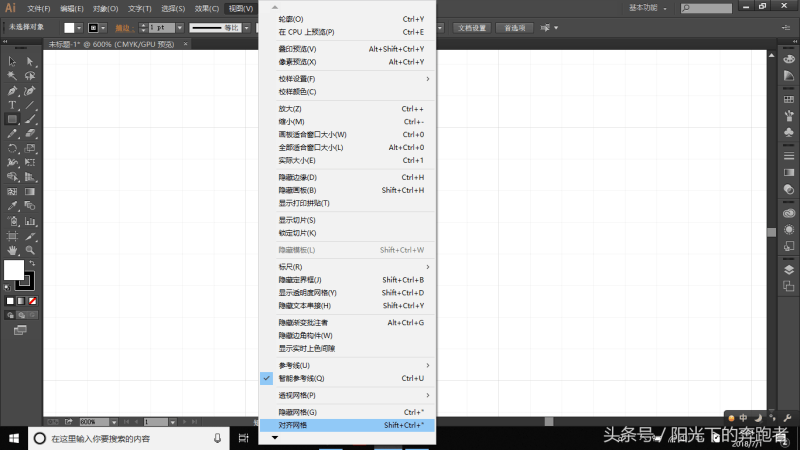Image resolution: width=800 pixels, height=450 pixels.
Task: Open Windows Start button
Action: click(14, 438)
